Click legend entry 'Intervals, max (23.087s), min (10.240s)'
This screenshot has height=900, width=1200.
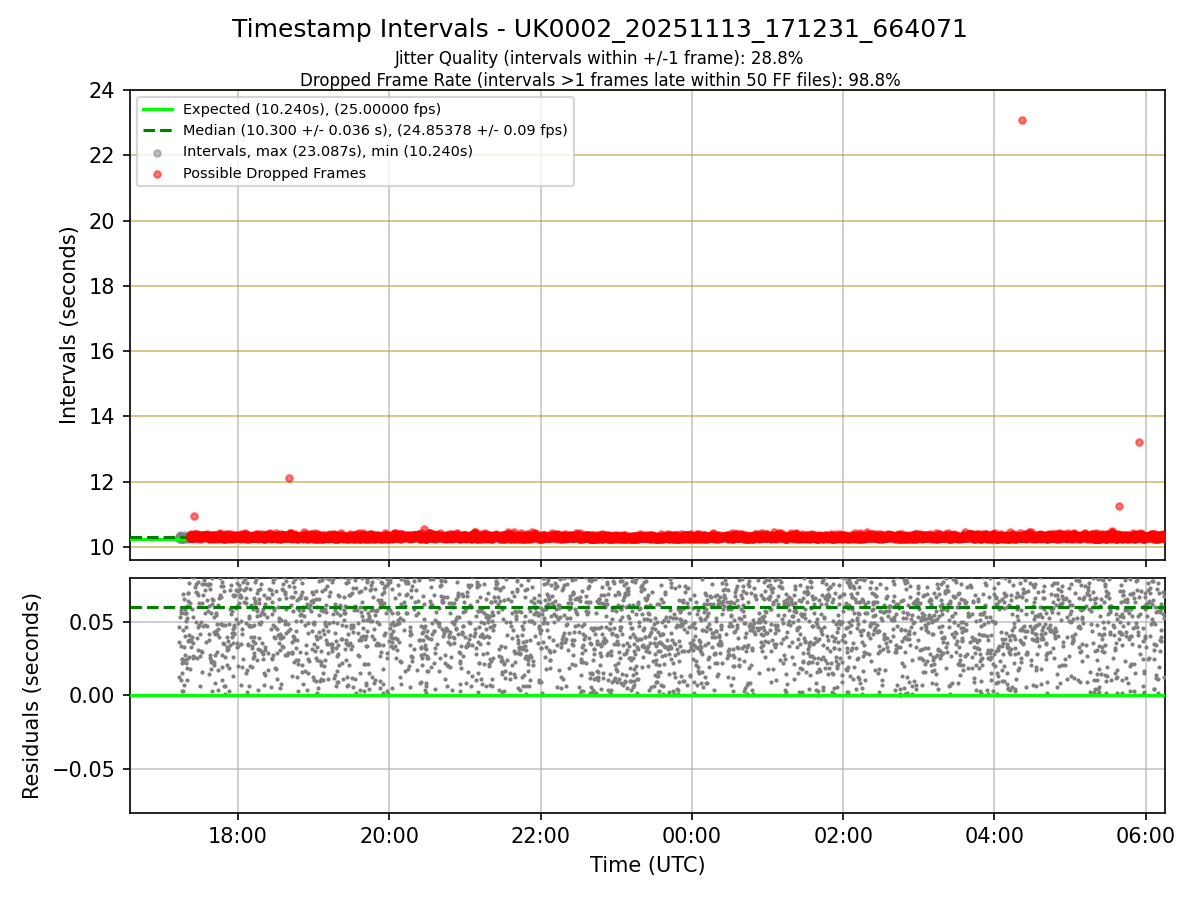328,151
